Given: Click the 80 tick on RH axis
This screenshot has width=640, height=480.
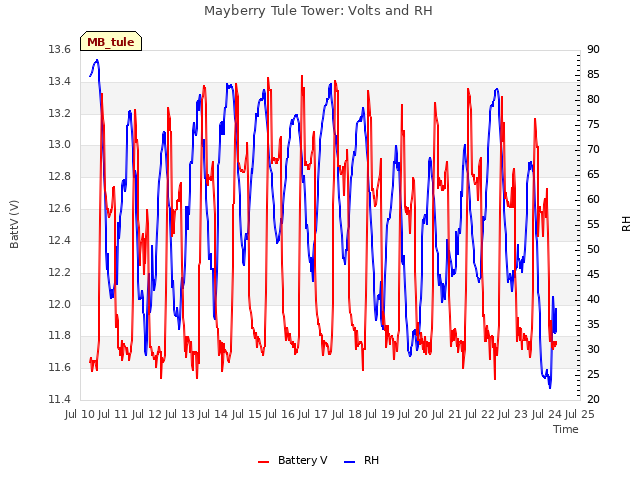Looking at the screenshot, I should tap(593, 100).
